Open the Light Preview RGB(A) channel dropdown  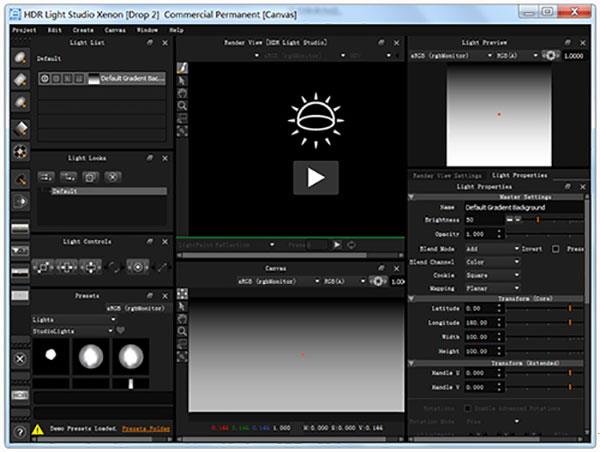(517, 55)
